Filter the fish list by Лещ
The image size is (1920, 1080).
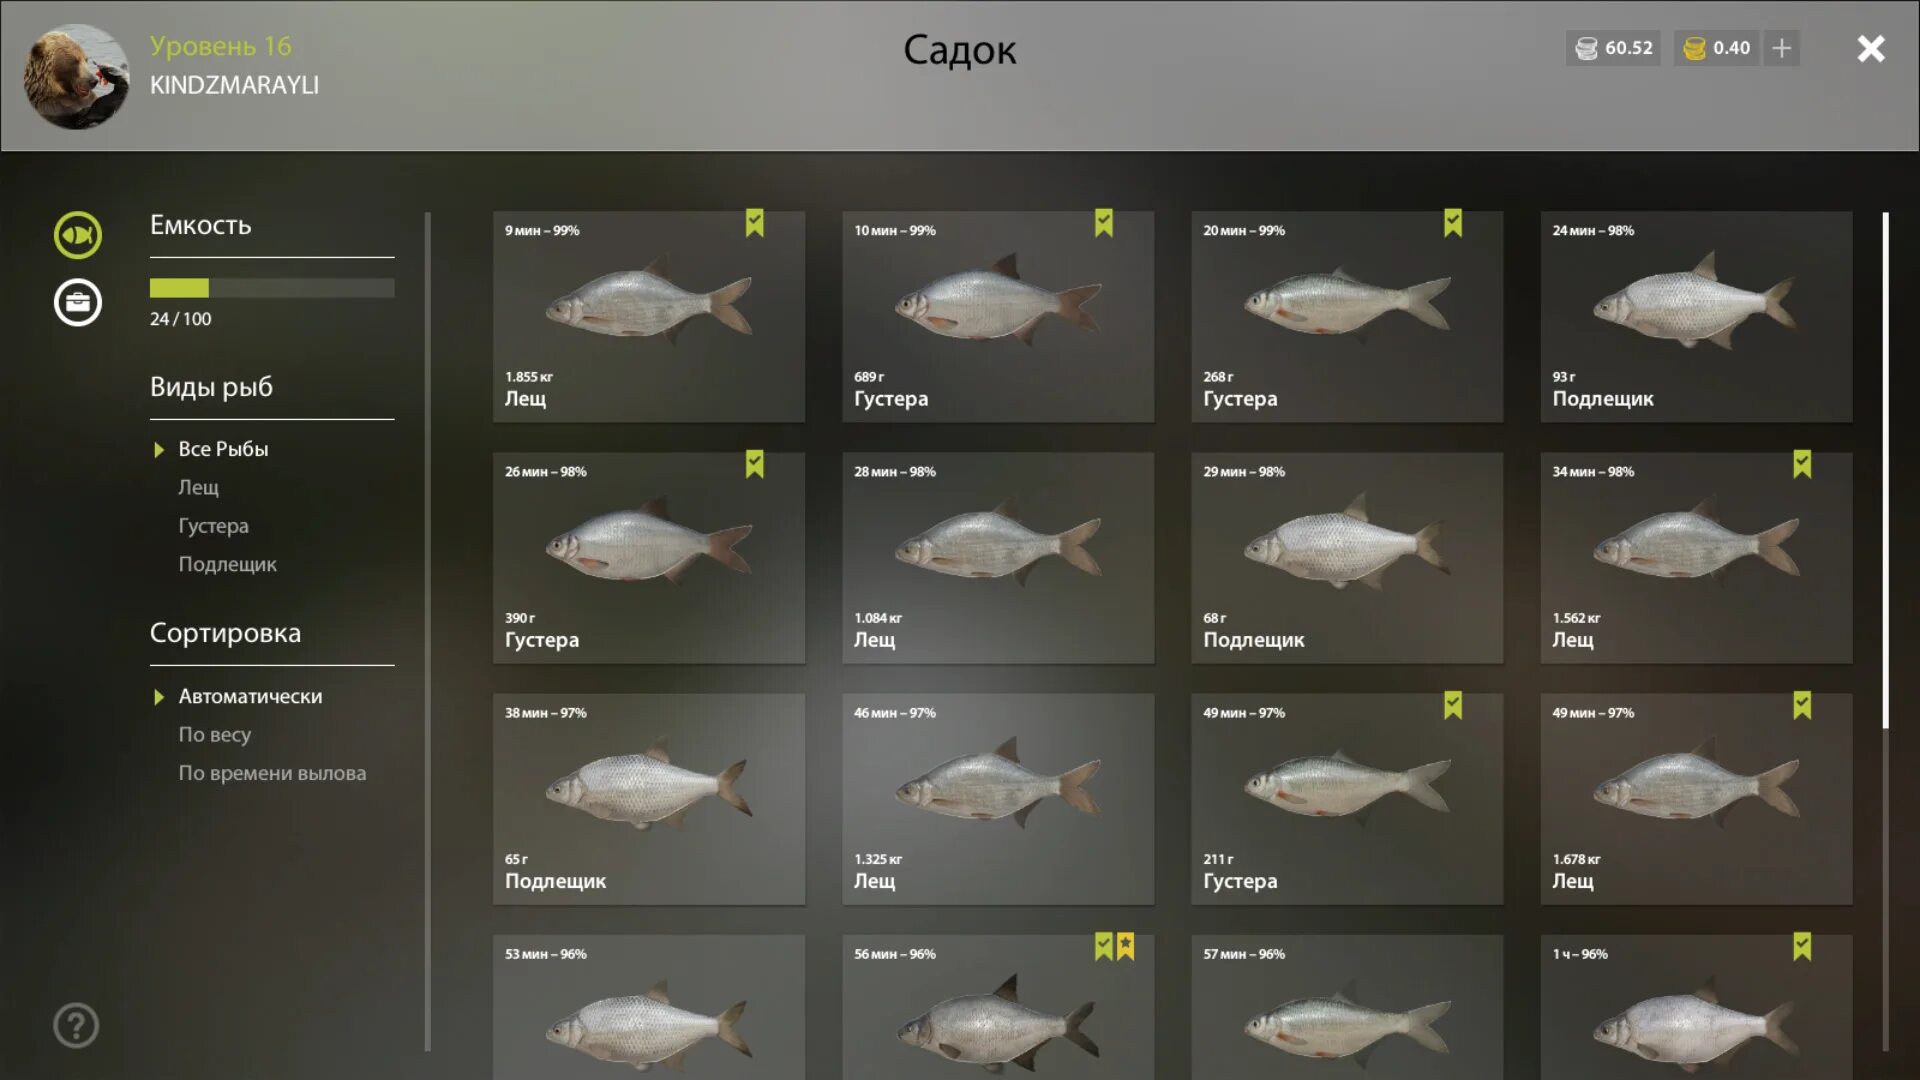click(x=198, y=487)
